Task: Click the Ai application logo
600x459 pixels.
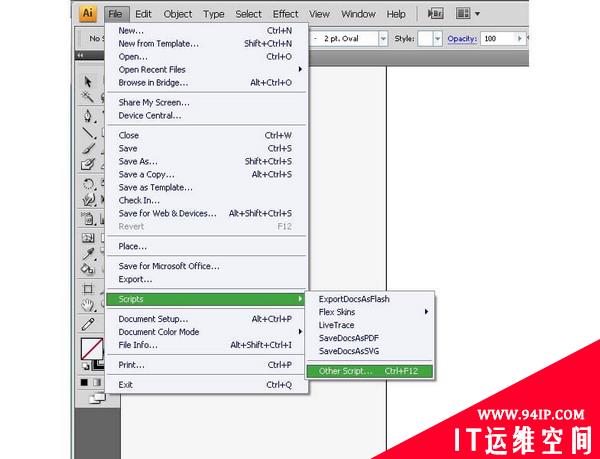Action: (88, 13)
